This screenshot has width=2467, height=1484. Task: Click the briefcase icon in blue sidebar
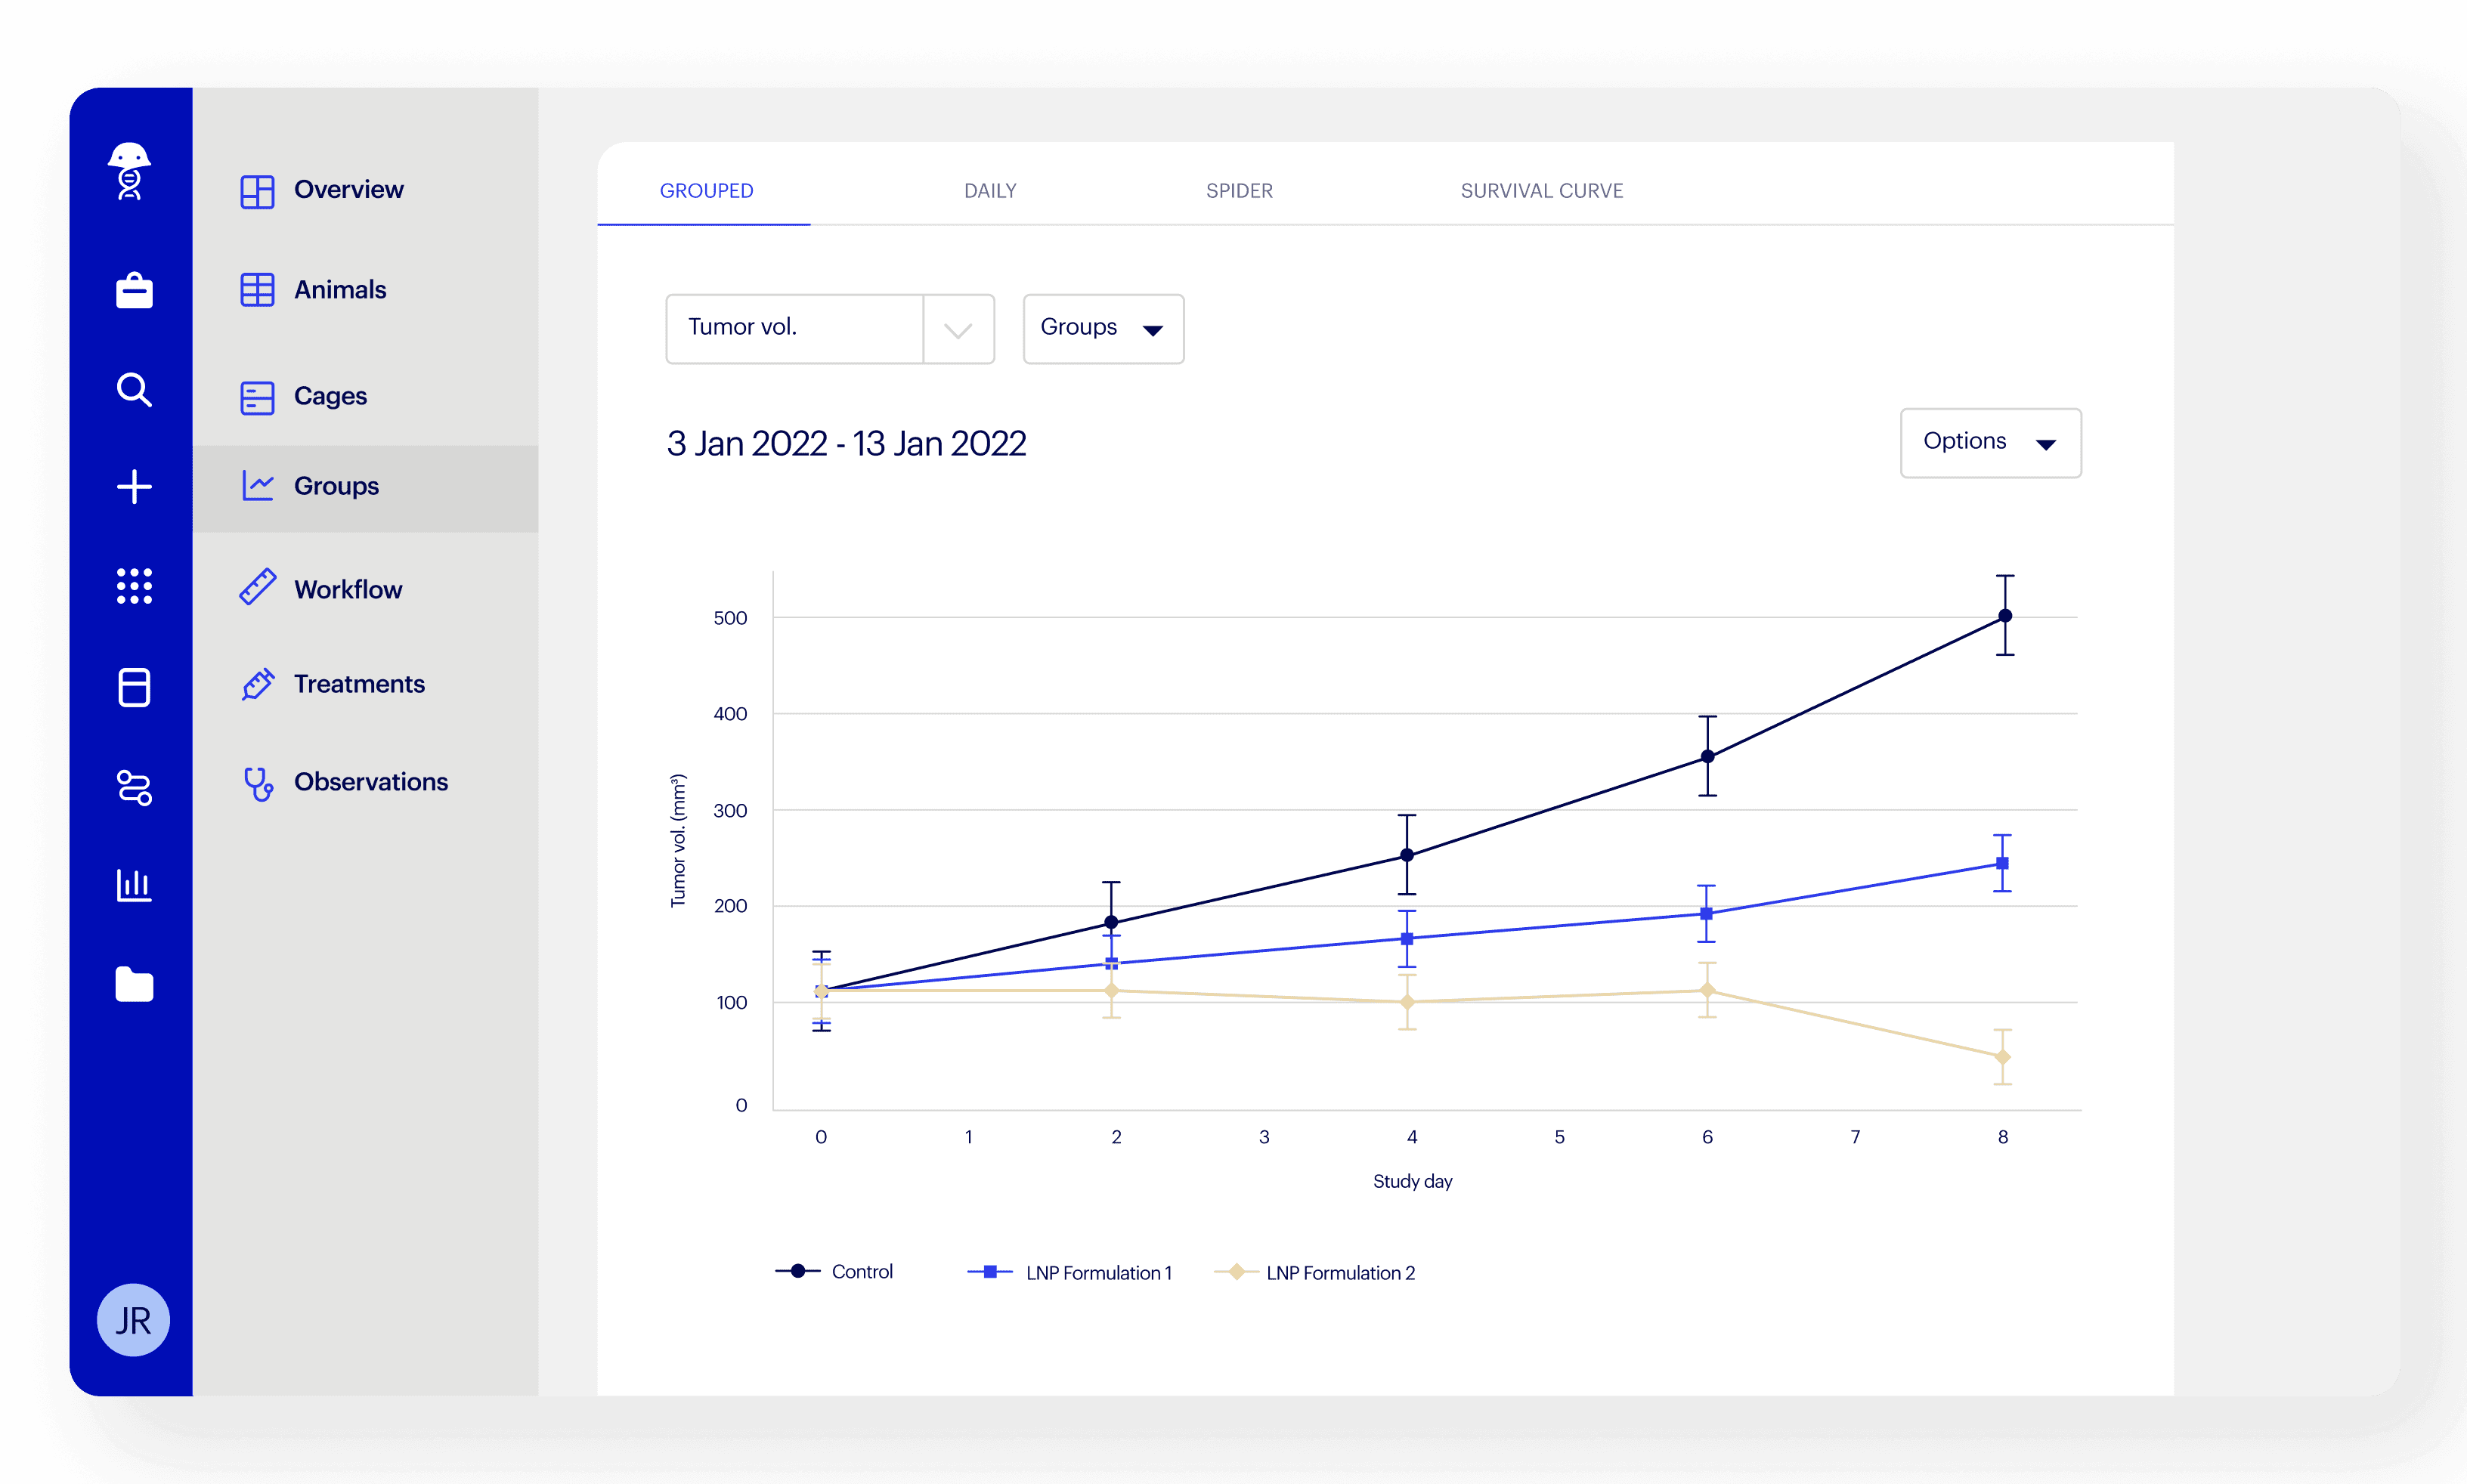134,290
